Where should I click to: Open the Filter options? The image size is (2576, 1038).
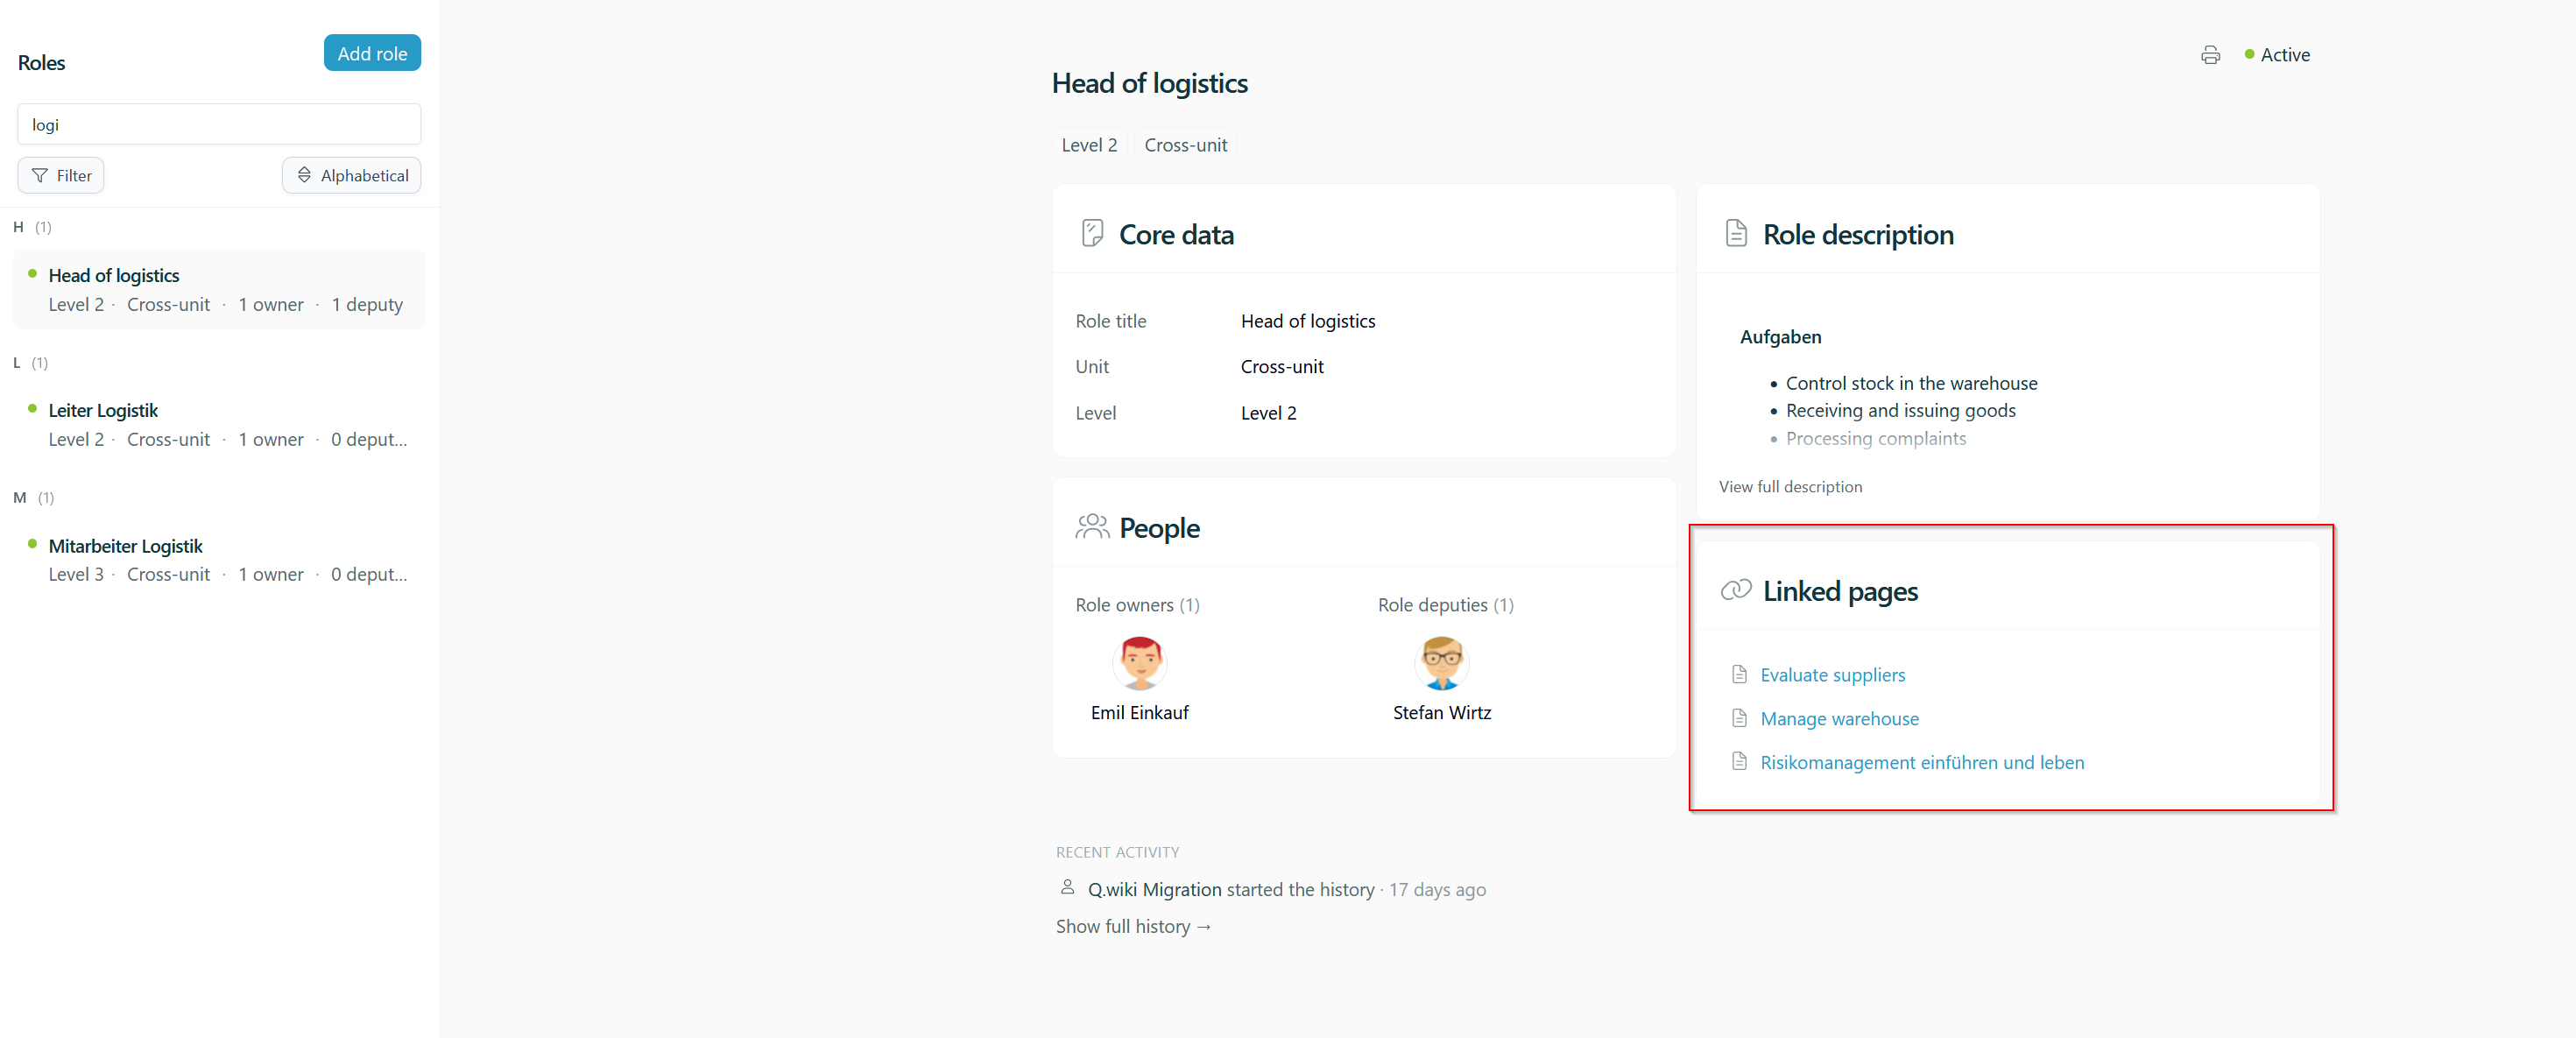pyautogui.click(x=61, y=176)
